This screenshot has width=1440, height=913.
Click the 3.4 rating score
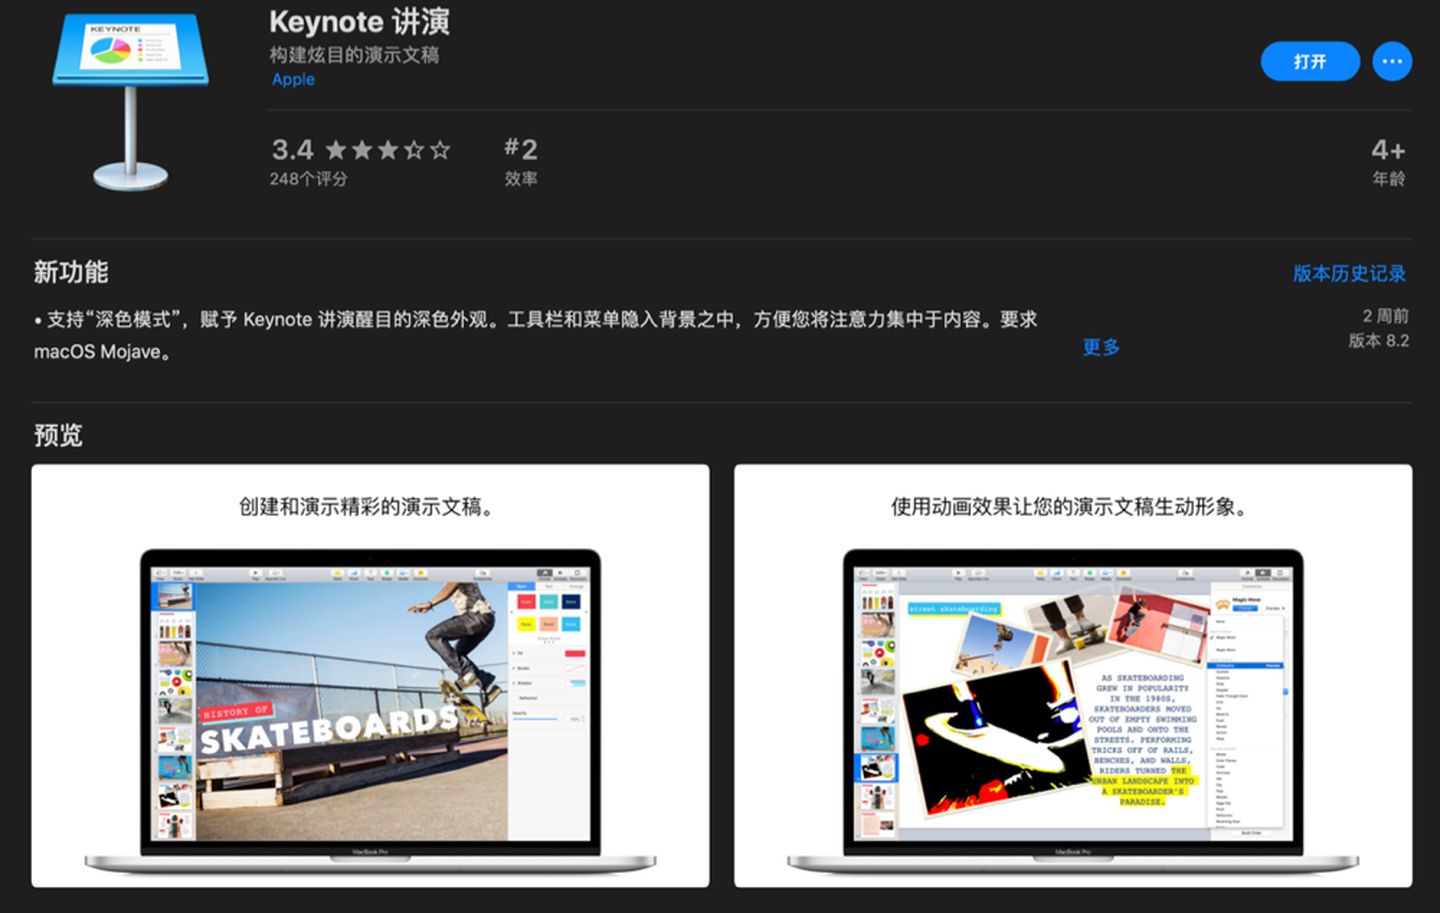292,150
